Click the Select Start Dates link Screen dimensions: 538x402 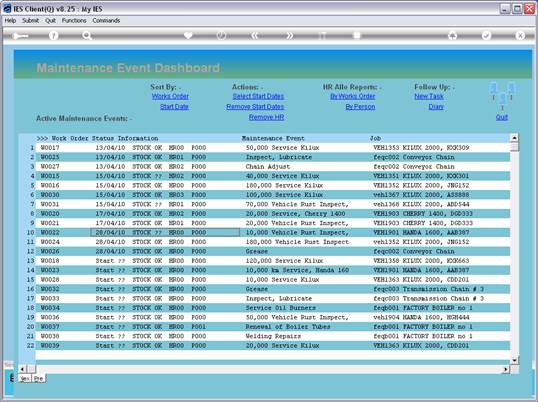258,96
